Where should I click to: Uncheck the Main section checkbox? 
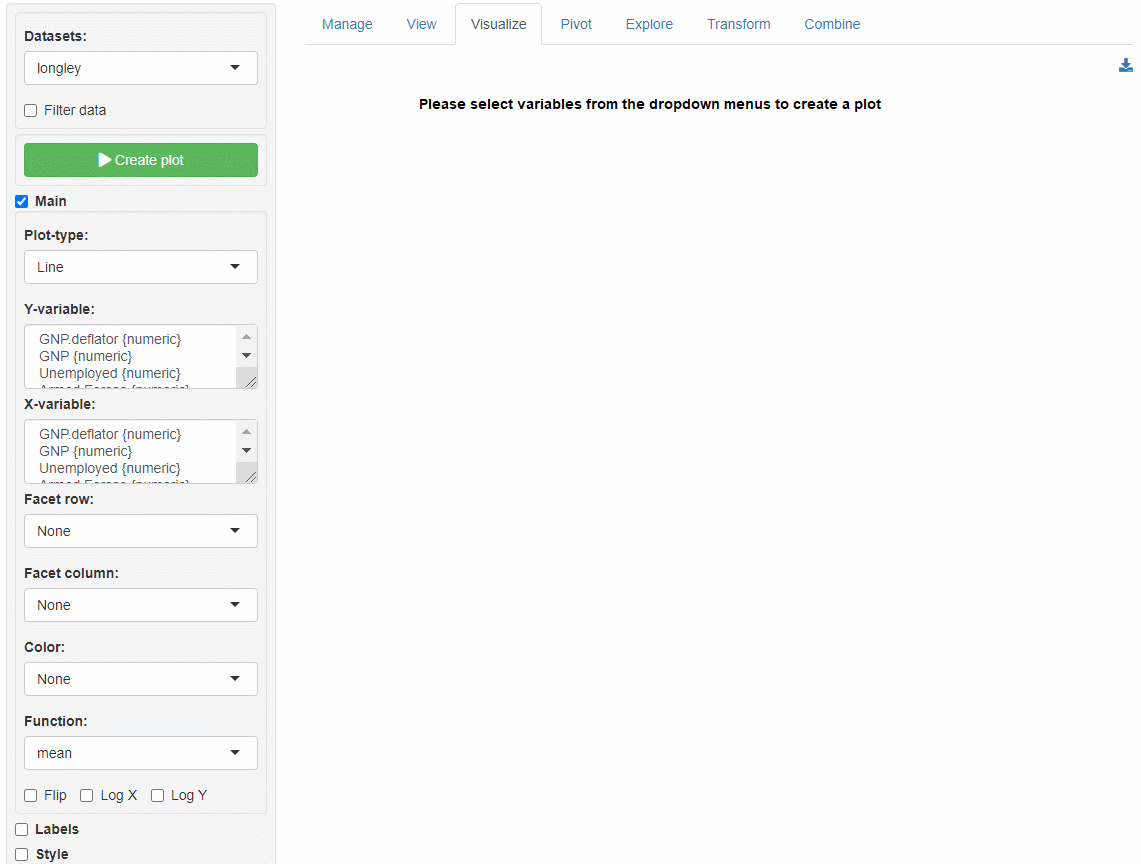point(22,201)
